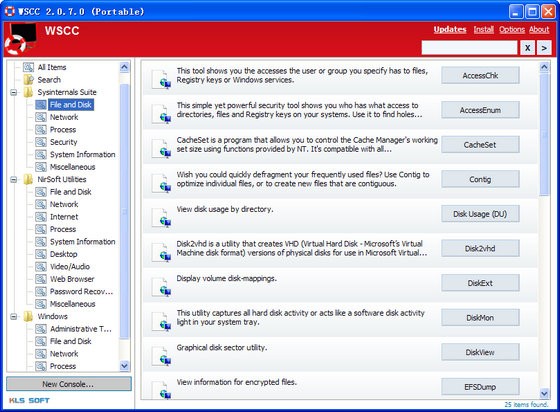Click icon beside Internet tree item
Viewport: 560px width, 412px height.
coord(41,217)
